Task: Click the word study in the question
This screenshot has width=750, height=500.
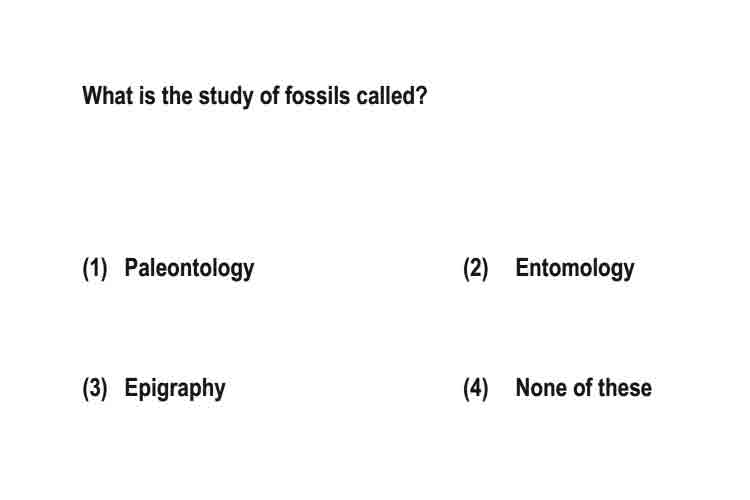Action: click(x=226, y=96)
